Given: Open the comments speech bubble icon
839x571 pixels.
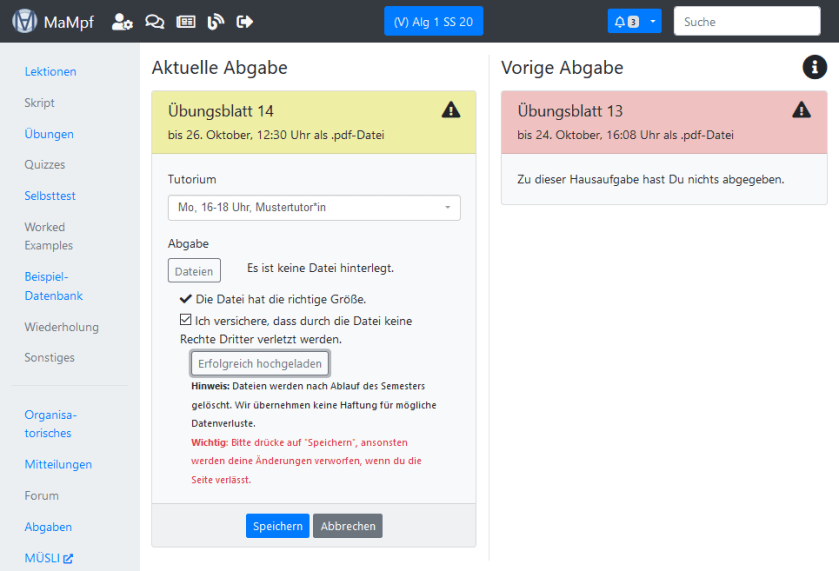Looking at the screenshot, I should tap(154, 21).
